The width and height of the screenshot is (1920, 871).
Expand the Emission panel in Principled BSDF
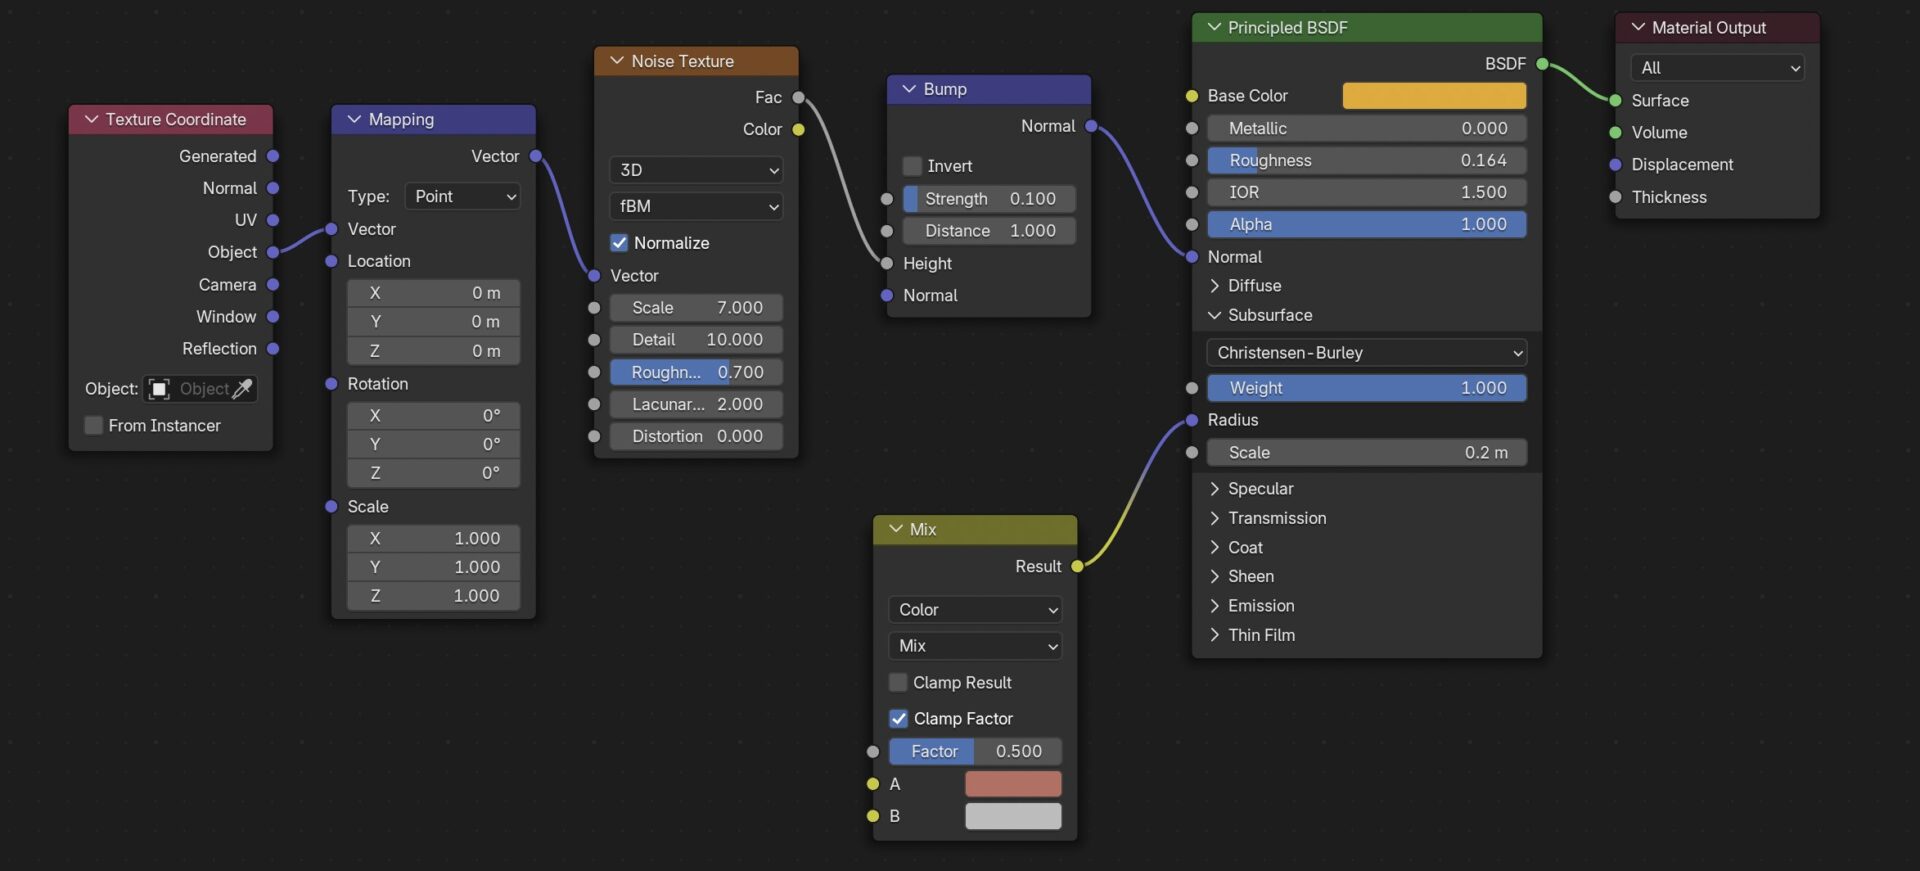click(1214, 606)
